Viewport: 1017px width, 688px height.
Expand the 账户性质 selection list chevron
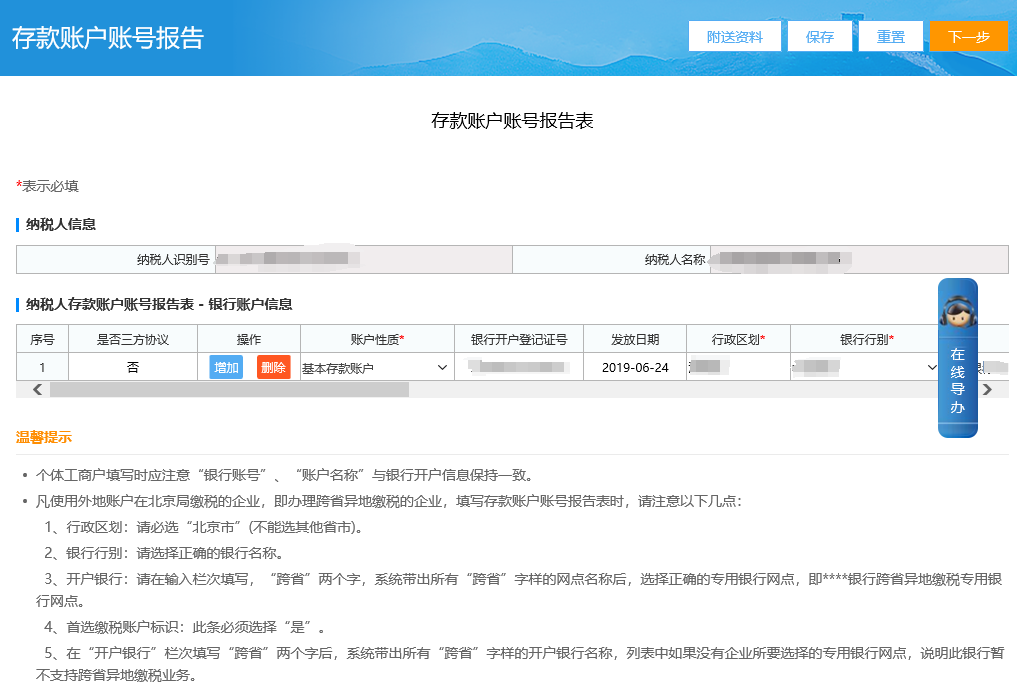point(442,367)
